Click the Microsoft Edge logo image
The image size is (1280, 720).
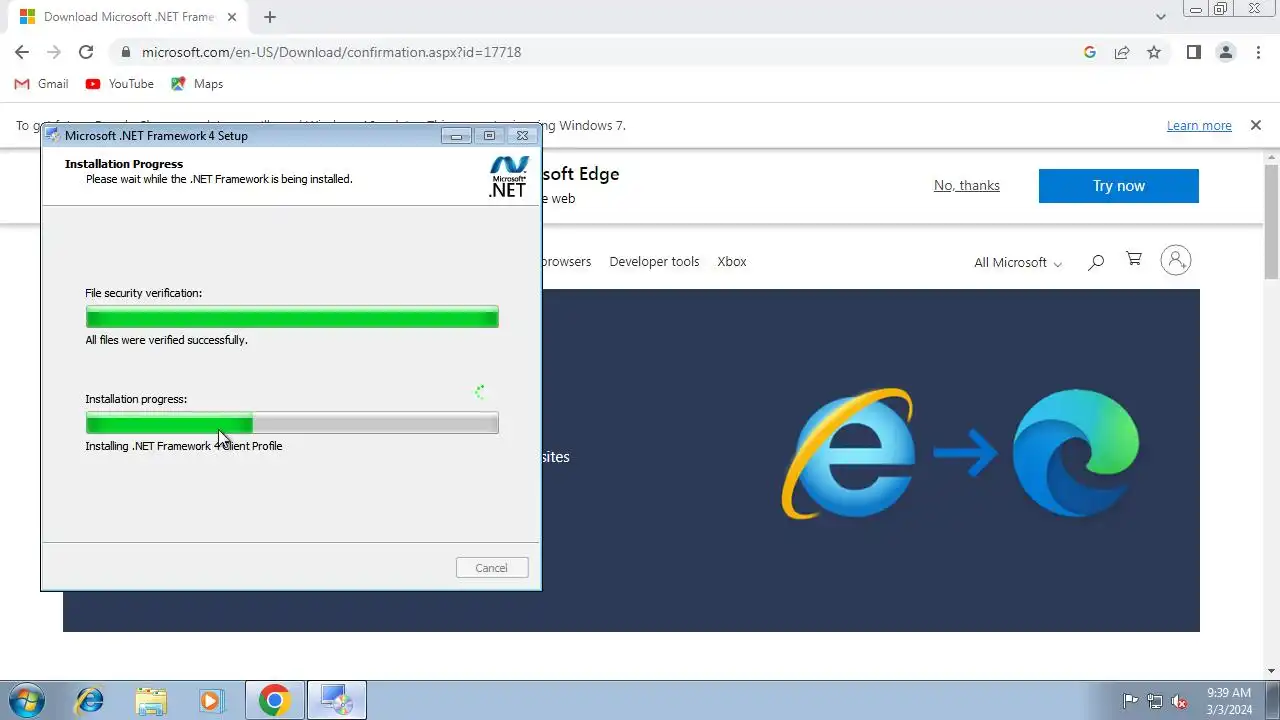pyautogui.click(x=1076, y=452)
